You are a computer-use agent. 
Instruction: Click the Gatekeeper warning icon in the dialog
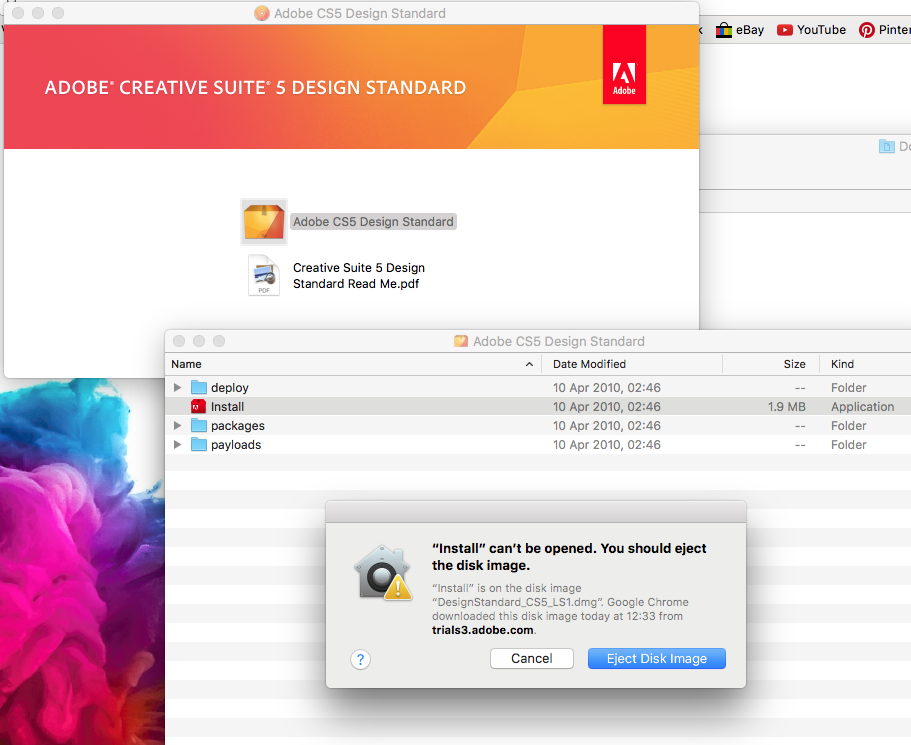[x=383, y=573]
